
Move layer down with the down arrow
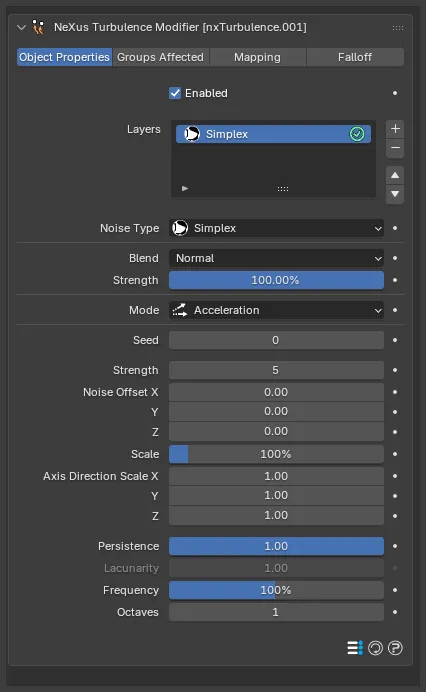pos(395,194)
